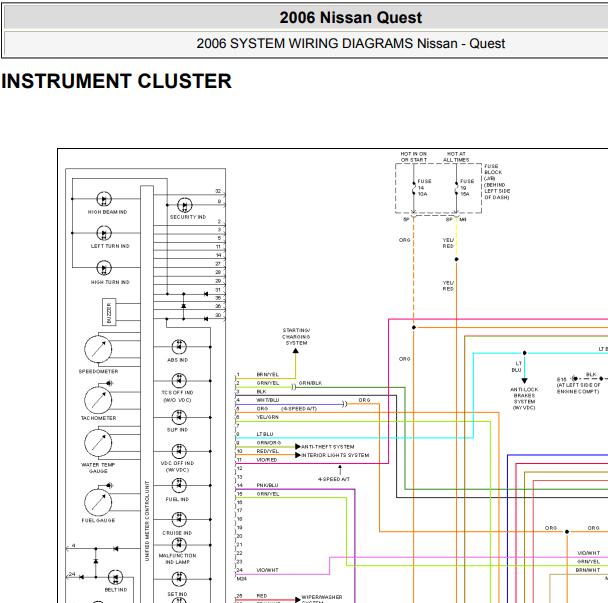Click the 'HOT AT ALL TIMES' label
The height and width of the screenshot is (603, 608).
(x=456, y=157)
